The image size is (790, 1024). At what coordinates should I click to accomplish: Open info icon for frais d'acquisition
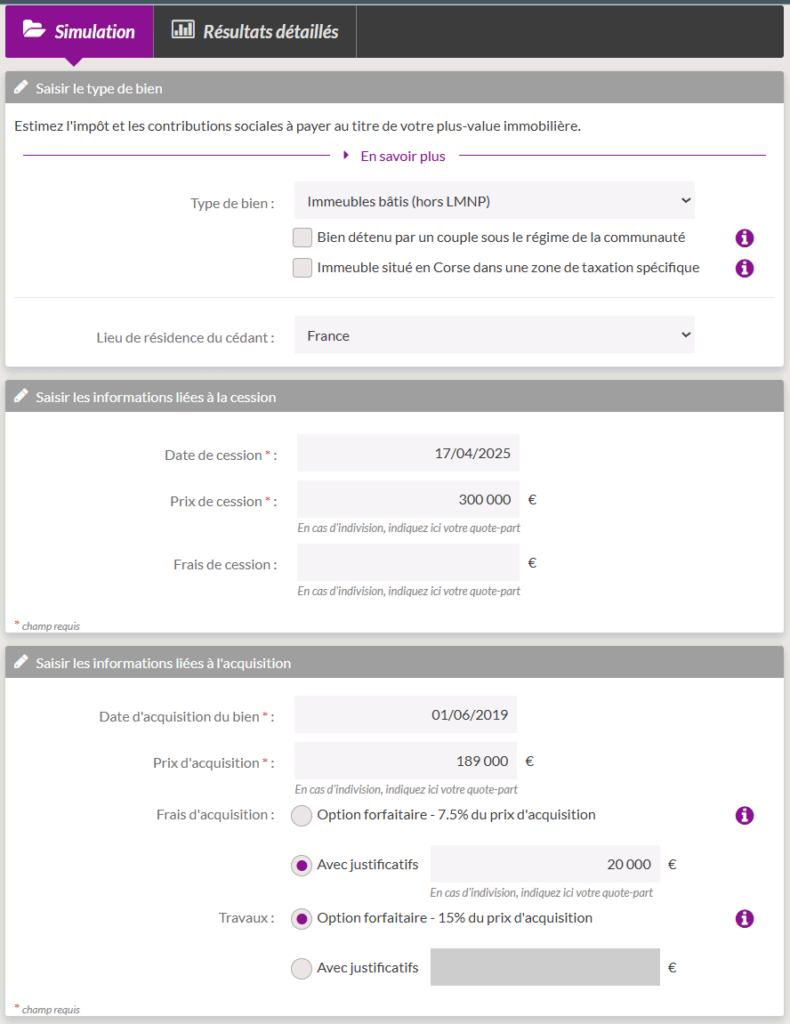pyautogui.click(x=744, y=816)
